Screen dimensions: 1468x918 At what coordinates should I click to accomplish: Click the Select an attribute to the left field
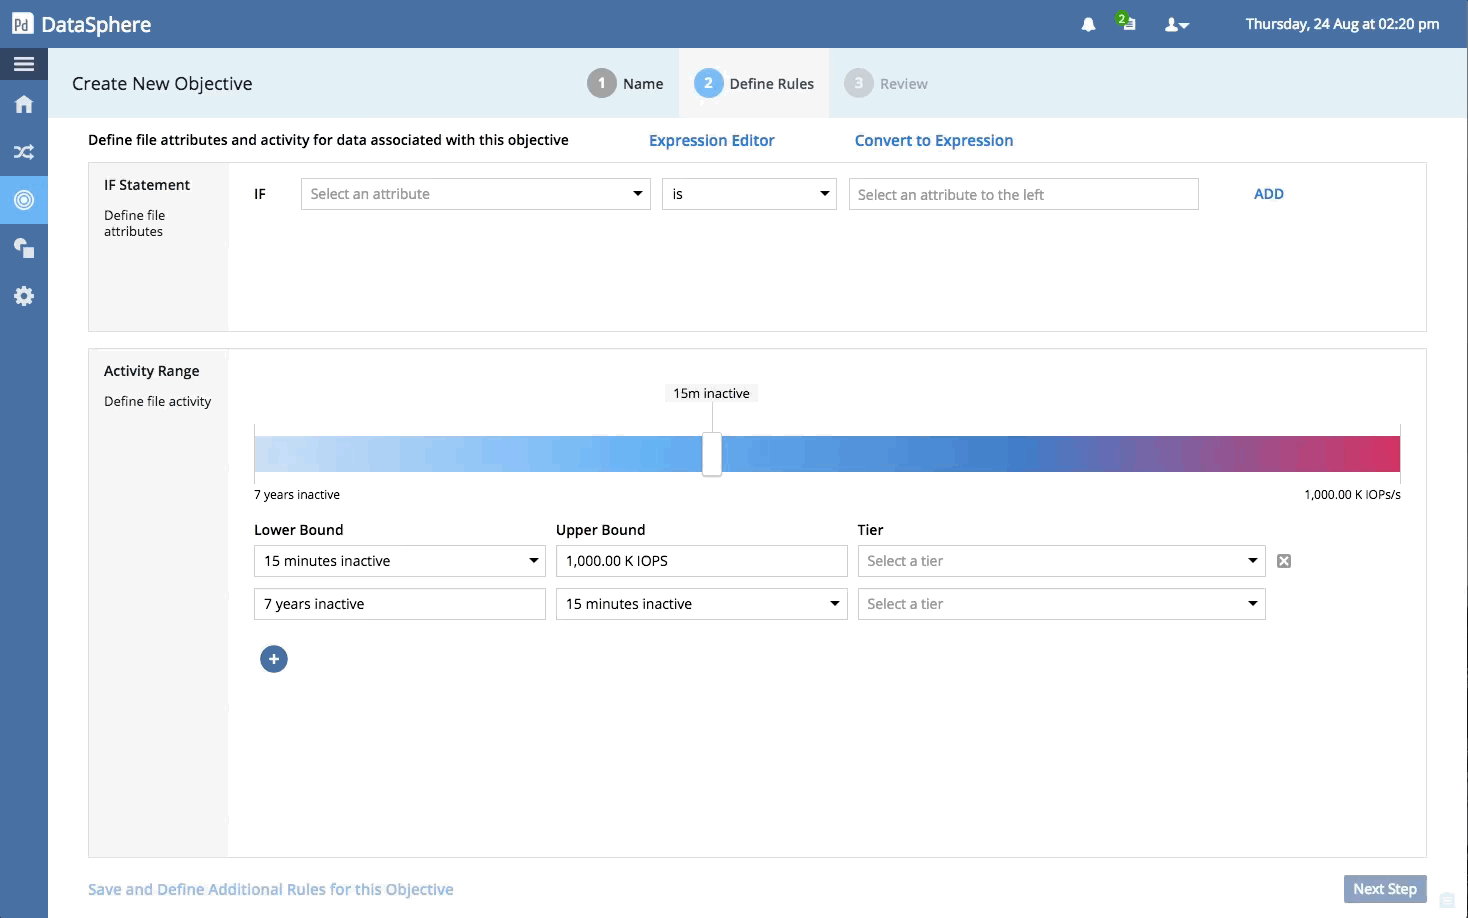coord(1024,194)
